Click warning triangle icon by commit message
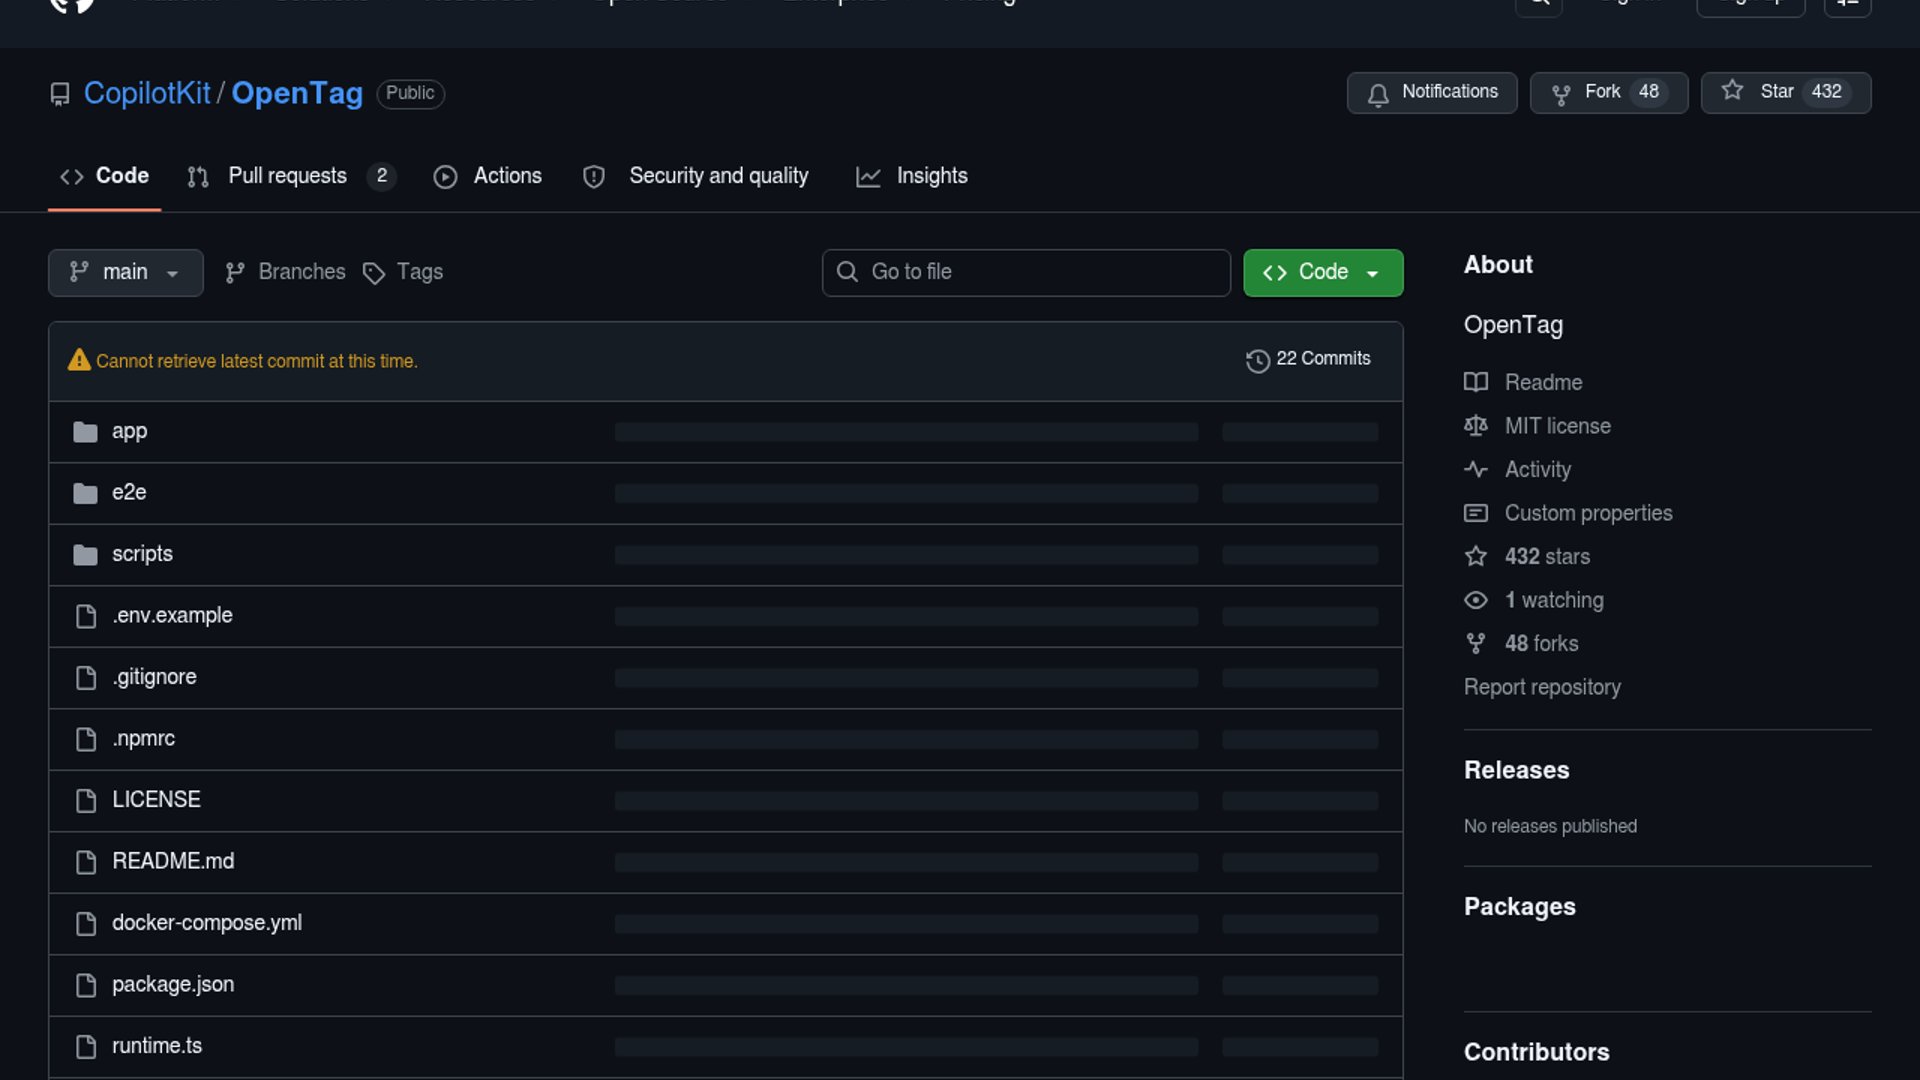The image size is (1920, 1080). pos(79,360)
